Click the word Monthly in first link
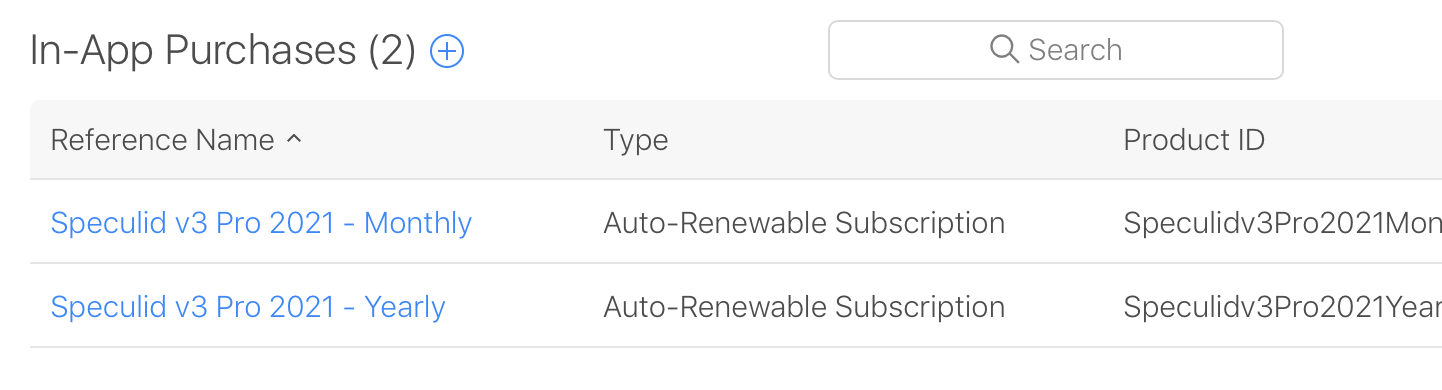 tap(418, 222)
